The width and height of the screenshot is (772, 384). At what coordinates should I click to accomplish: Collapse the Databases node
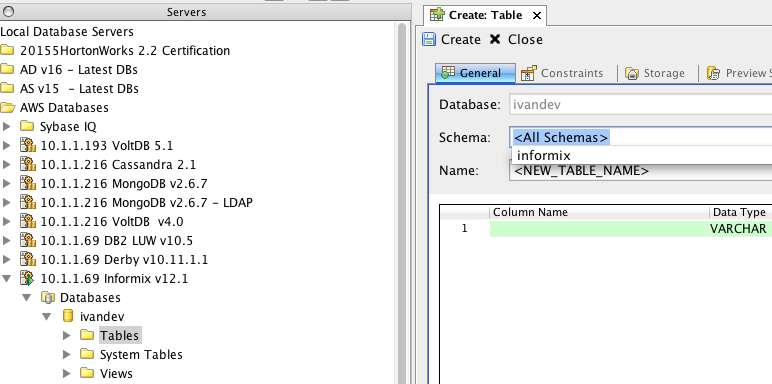(x=27, y=297)
